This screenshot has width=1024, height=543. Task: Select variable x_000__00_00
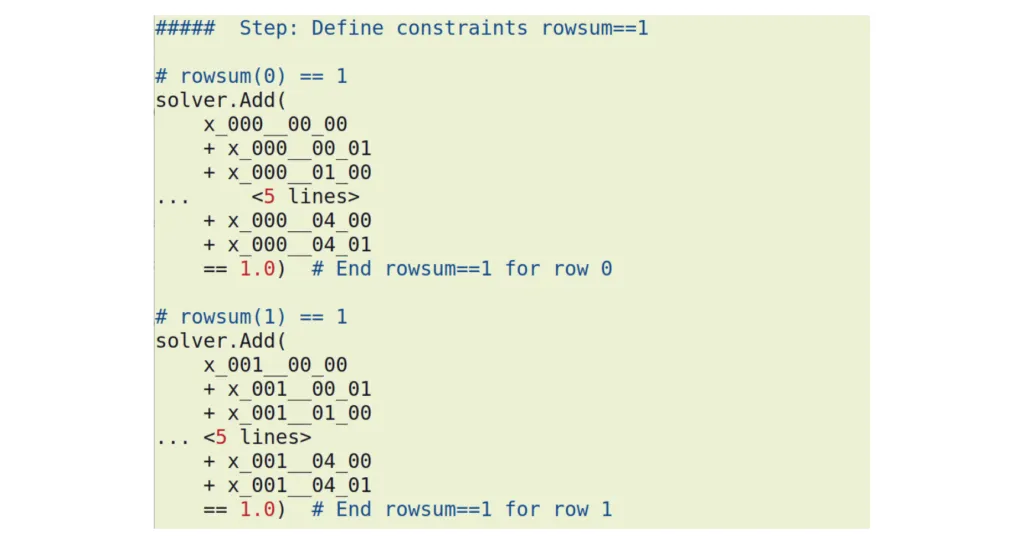coord(275,124)
